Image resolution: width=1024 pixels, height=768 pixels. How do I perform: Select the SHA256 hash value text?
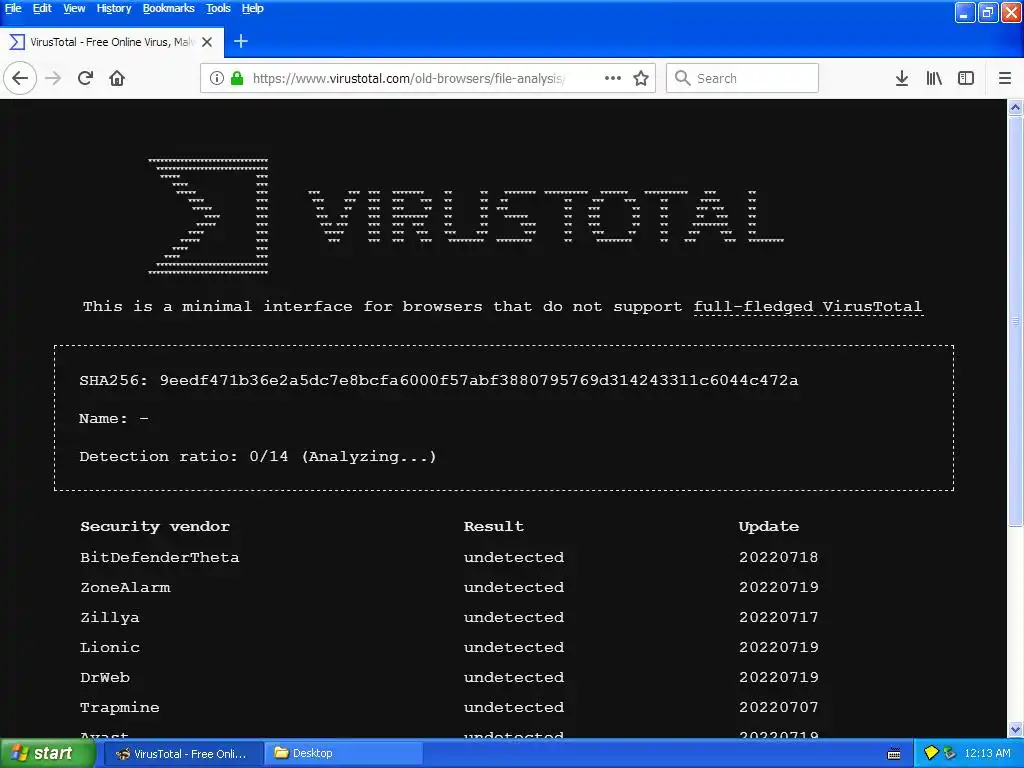pos(479,381)
